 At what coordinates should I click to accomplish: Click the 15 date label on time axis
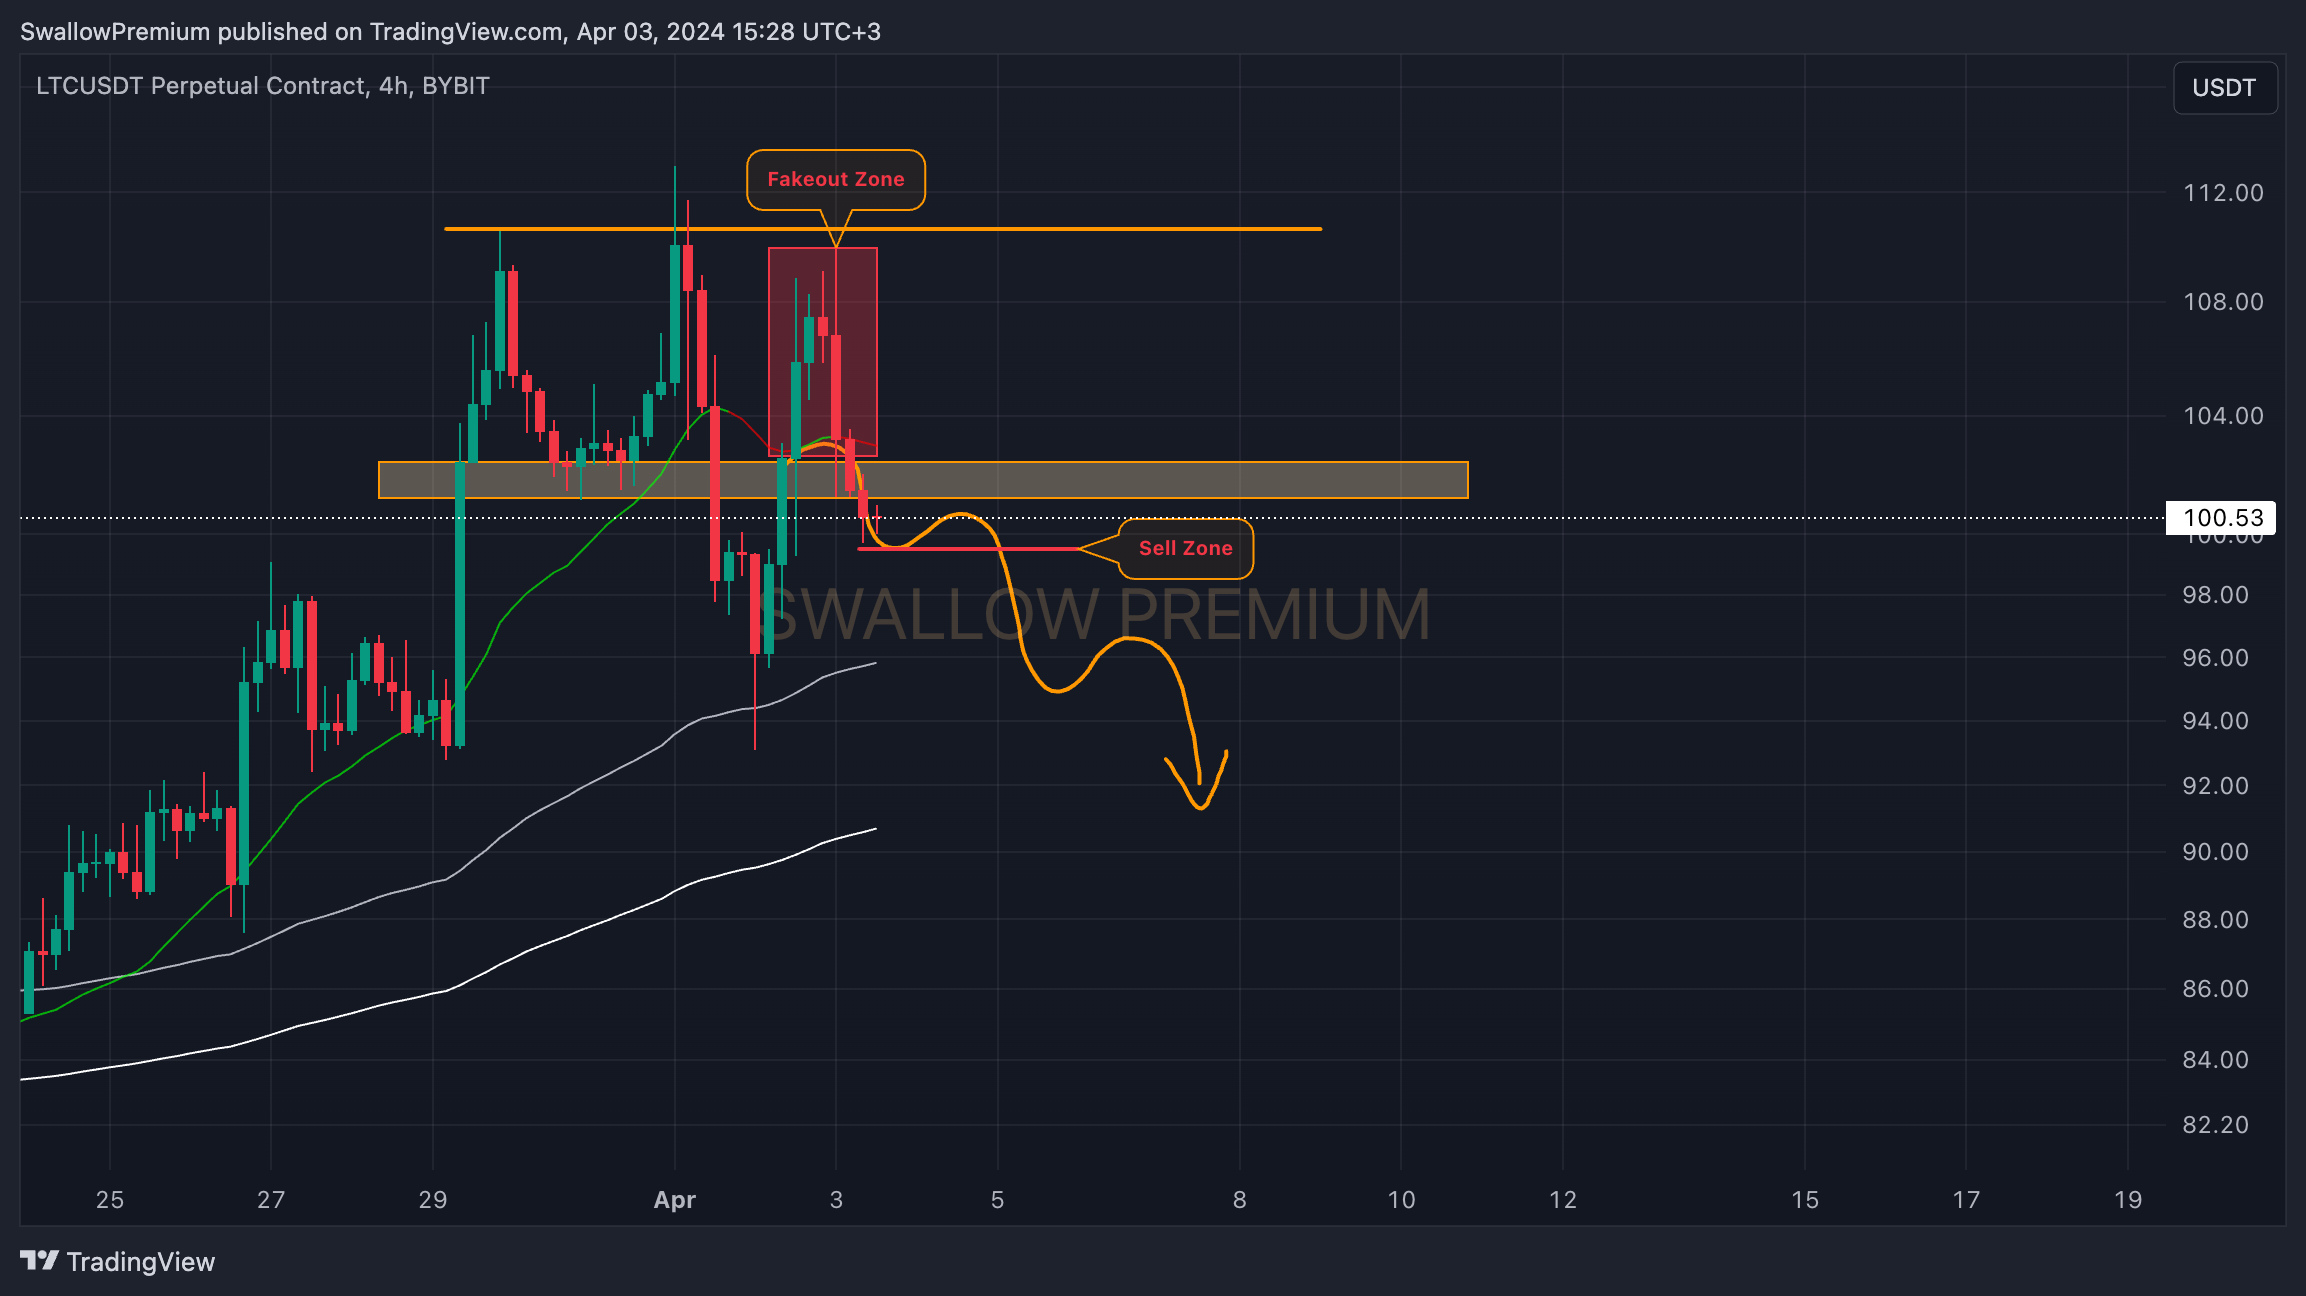pos(1805,1200)
